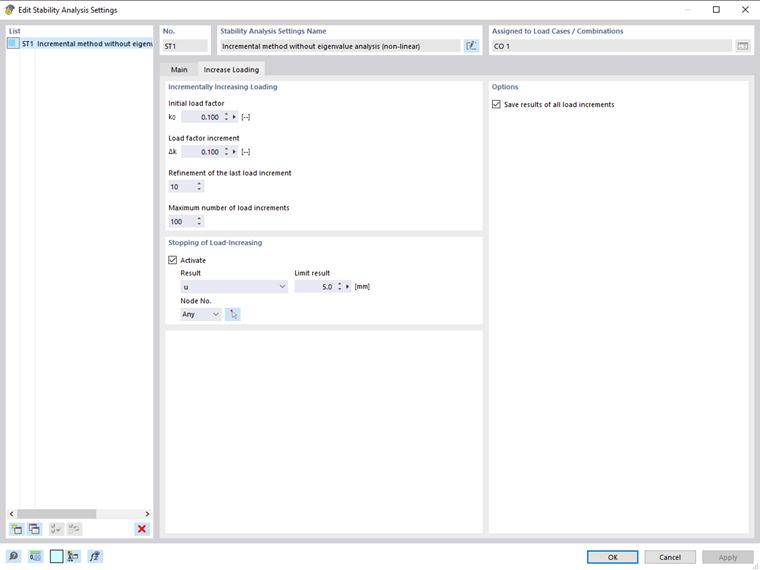Click the list scrollbar left arrow
Screen dimensions: 760x570
pyautogui.click(x=12, y=514)
